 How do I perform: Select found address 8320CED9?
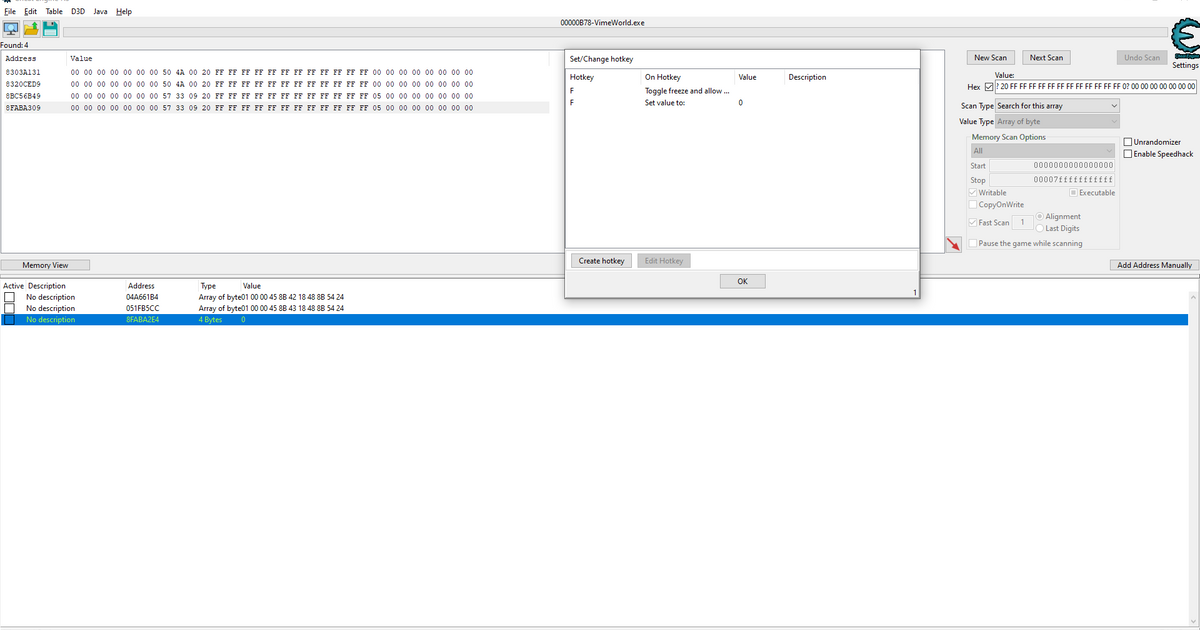pyautogui.click(x=23, y=84)
